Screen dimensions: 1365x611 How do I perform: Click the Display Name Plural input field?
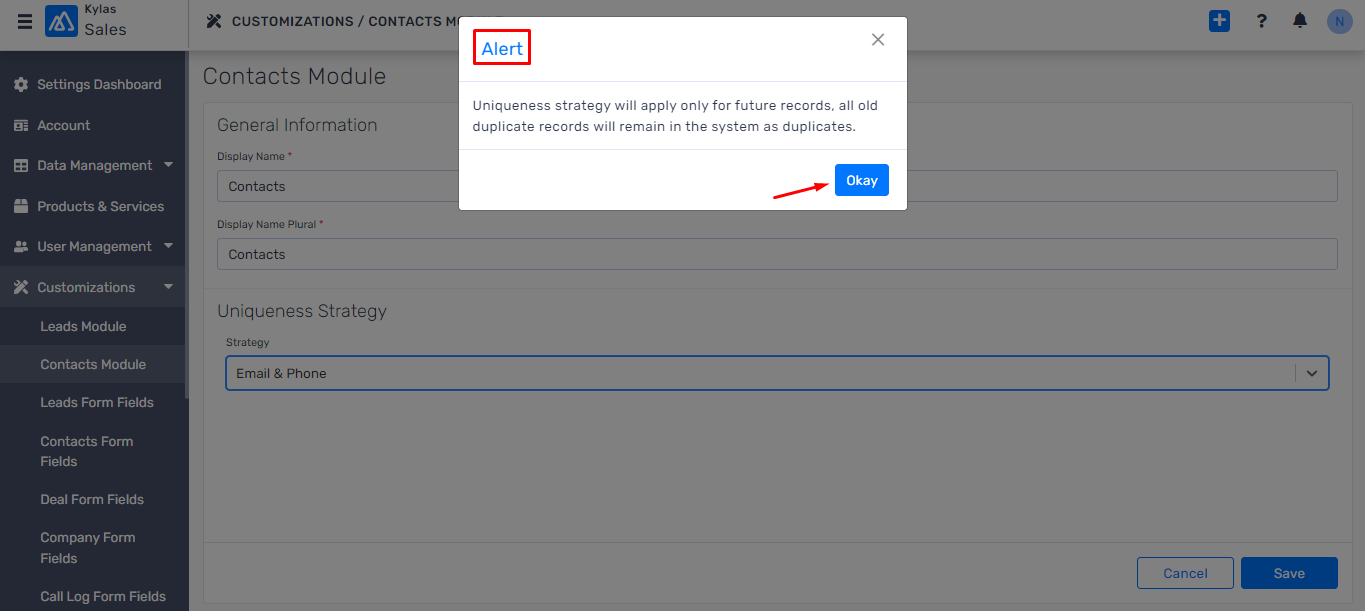(x=777, y=254)
